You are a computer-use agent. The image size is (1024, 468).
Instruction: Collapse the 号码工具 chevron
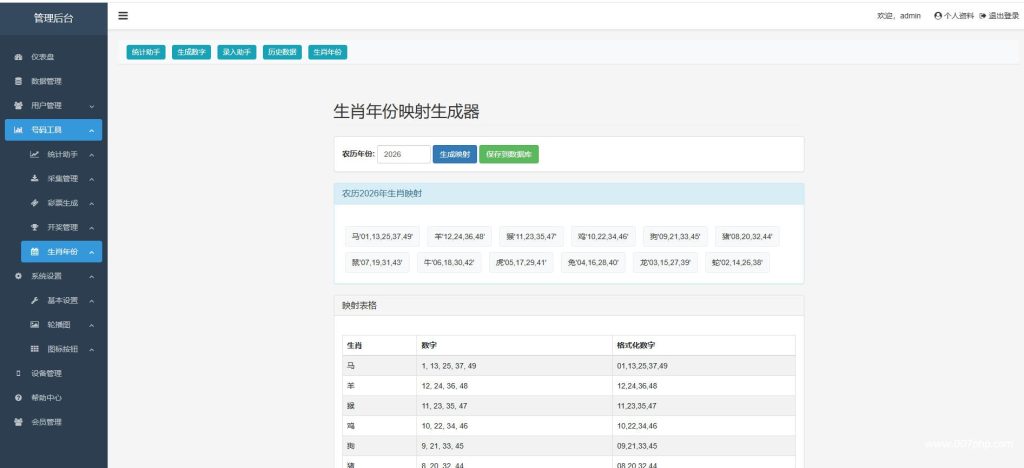(x=91, y=131)
